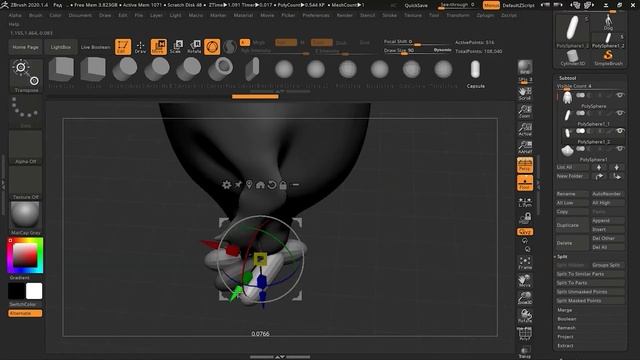The width and height of the screenshot is (640, 360).
Task: Click the Rotate view icon in right shelf
Action: (525, 316)
